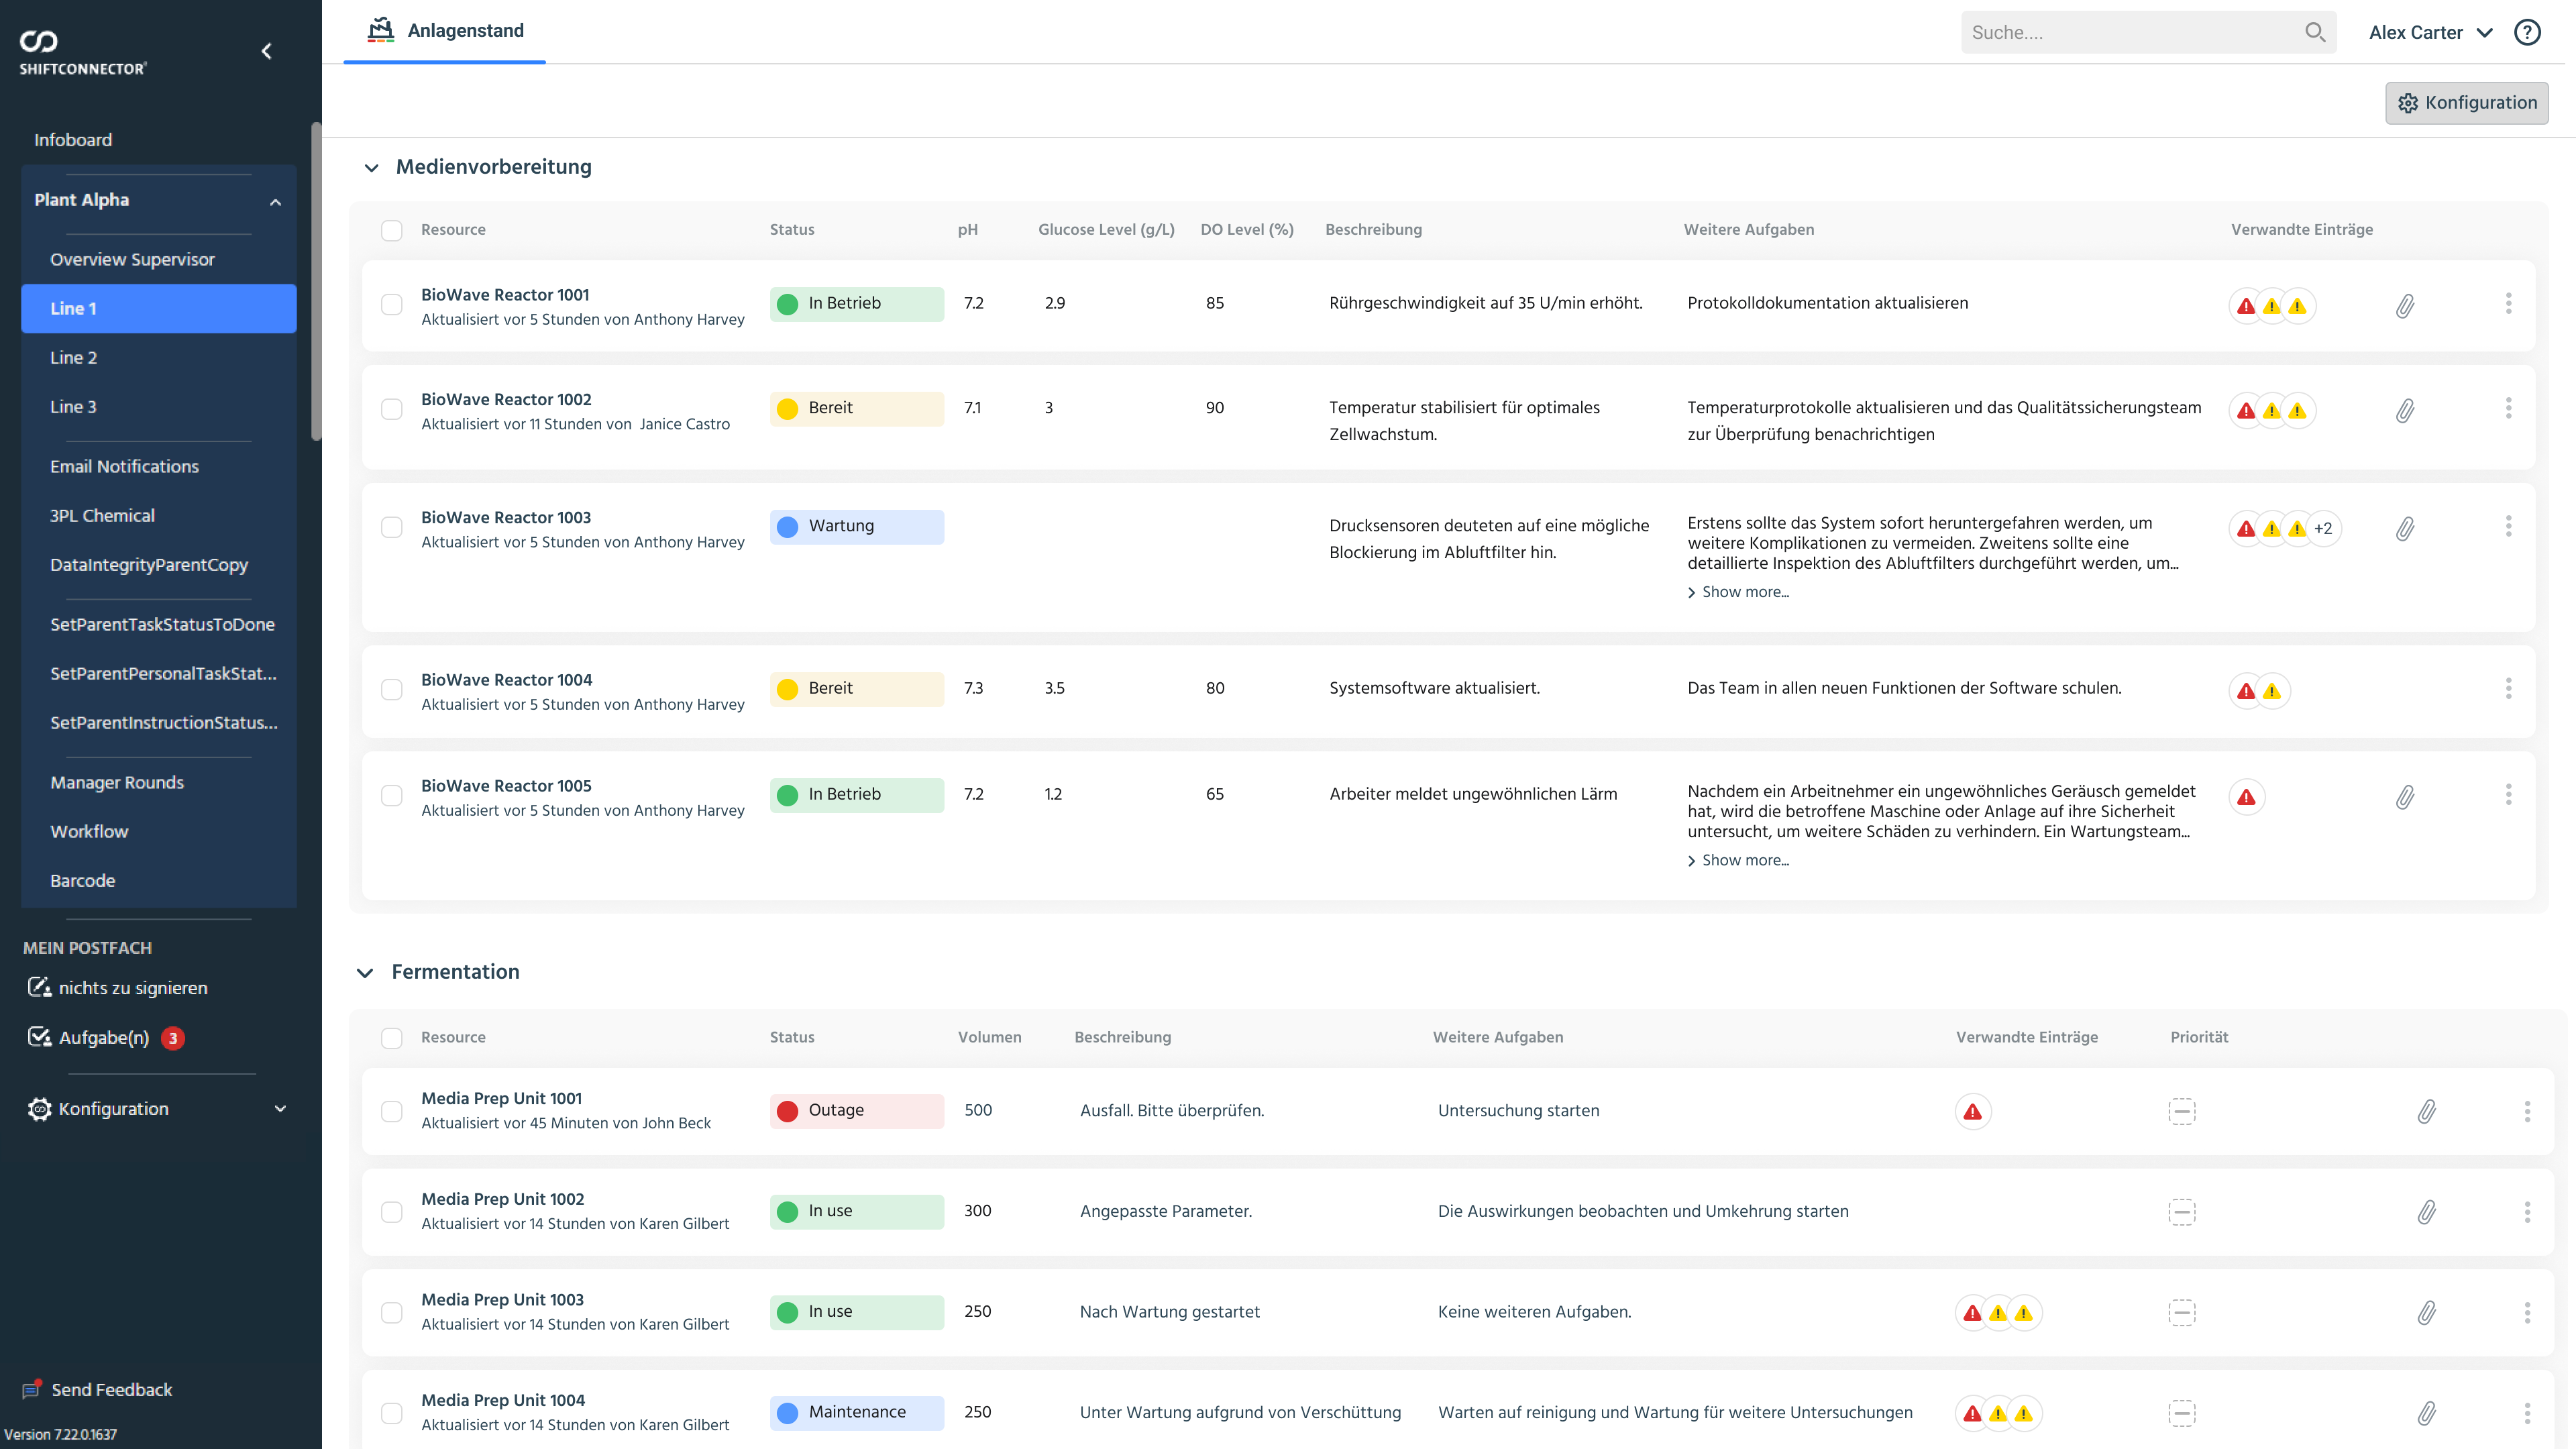Open attachment paperclip for Media Prep Unit 1003

[x=2427, y=1312]
